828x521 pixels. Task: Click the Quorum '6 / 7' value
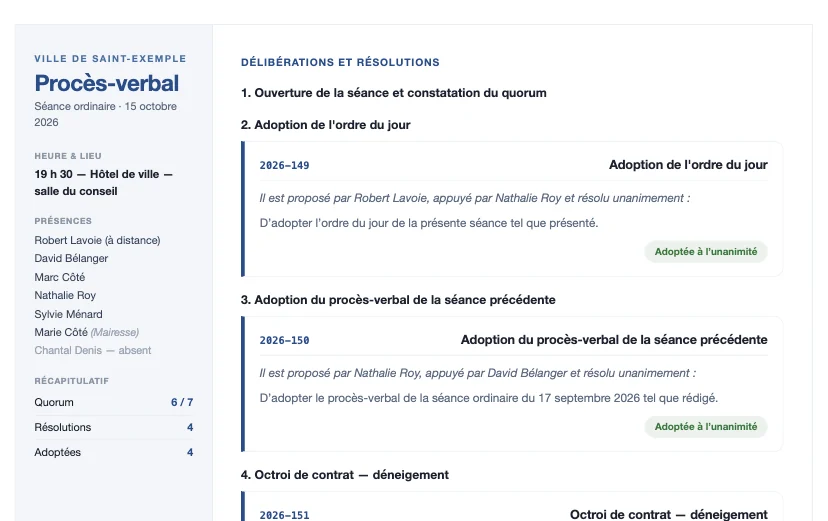(x=182, y=402)
